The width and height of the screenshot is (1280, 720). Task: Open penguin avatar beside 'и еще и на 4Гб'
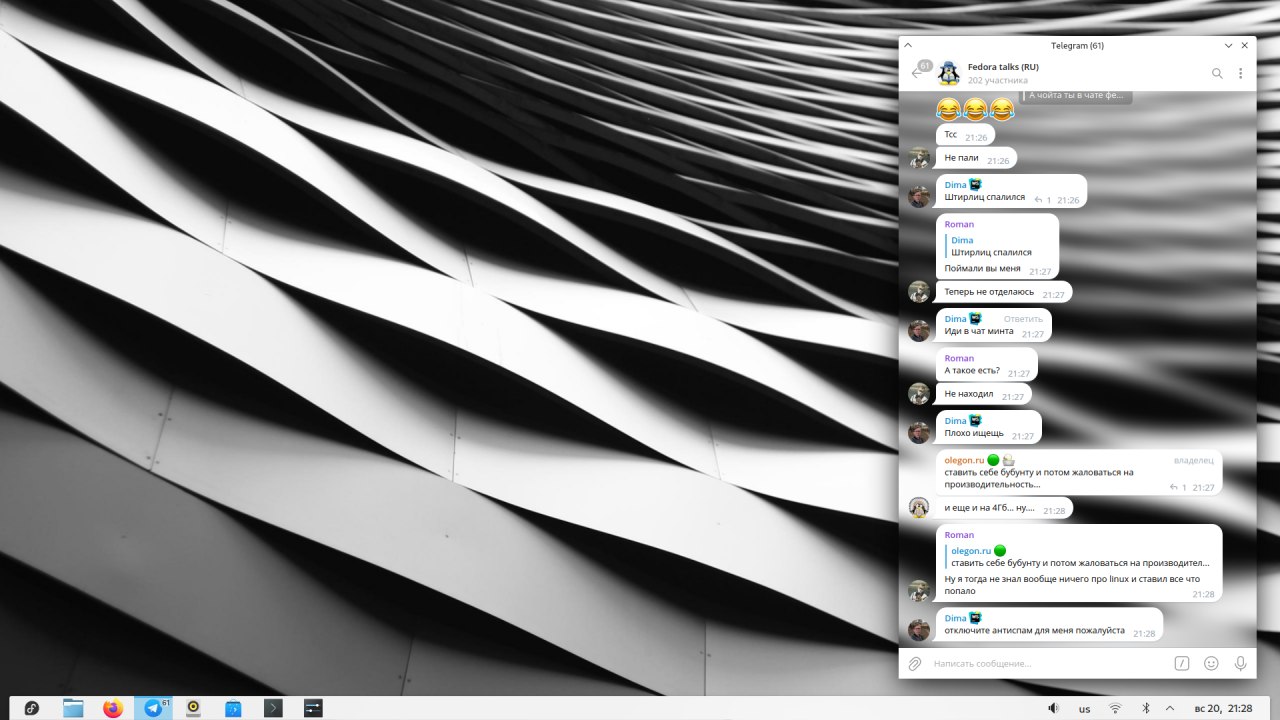[919, 508]
